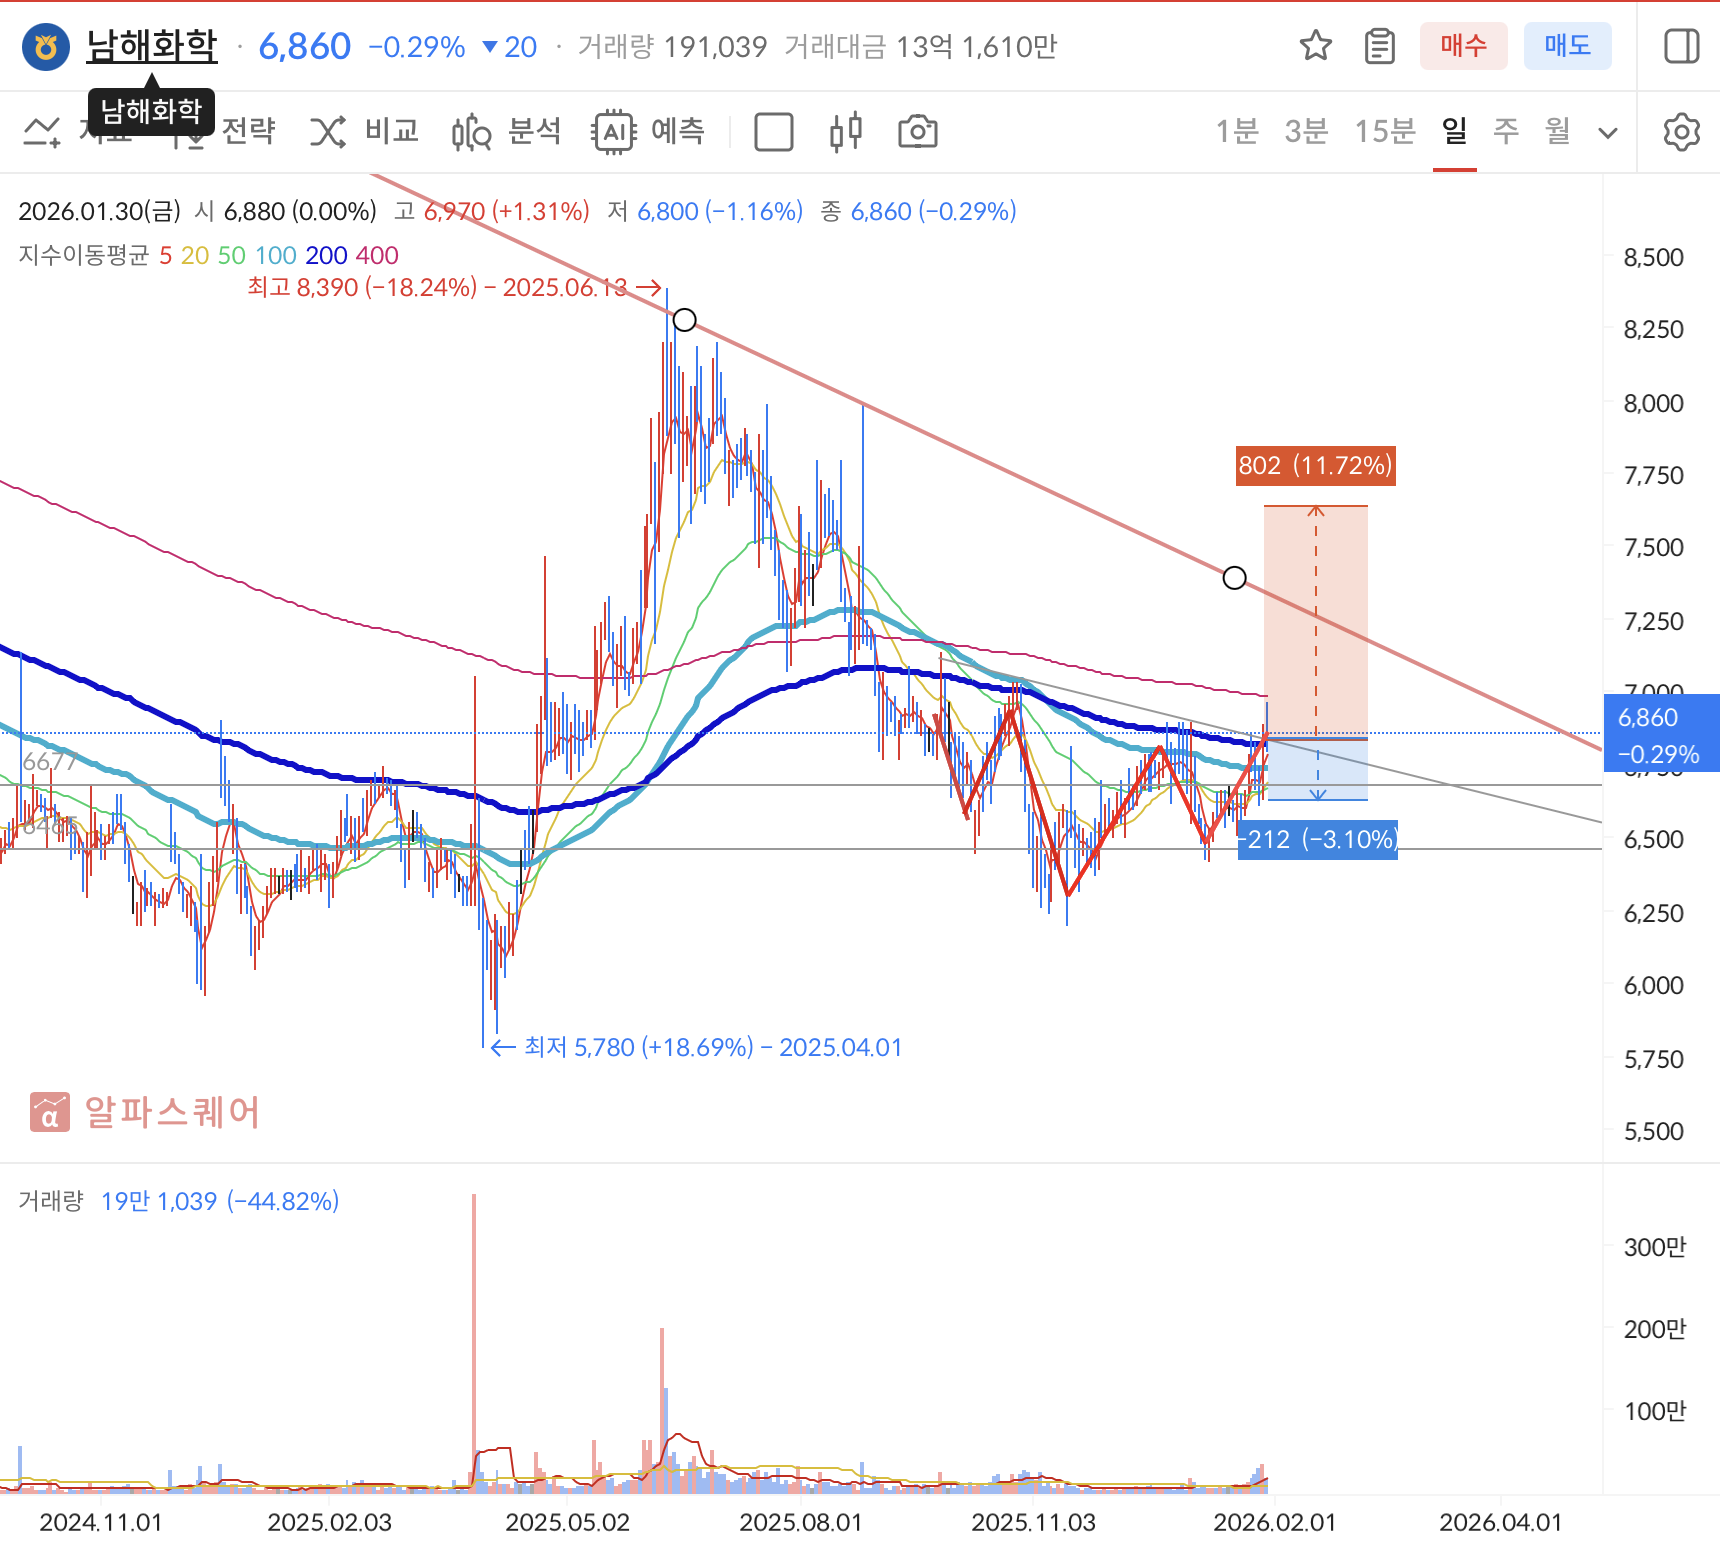This screenshot has height=1552, width=1720.
Task: Open the 분석 analysis tool
Action: click(507, 132)
